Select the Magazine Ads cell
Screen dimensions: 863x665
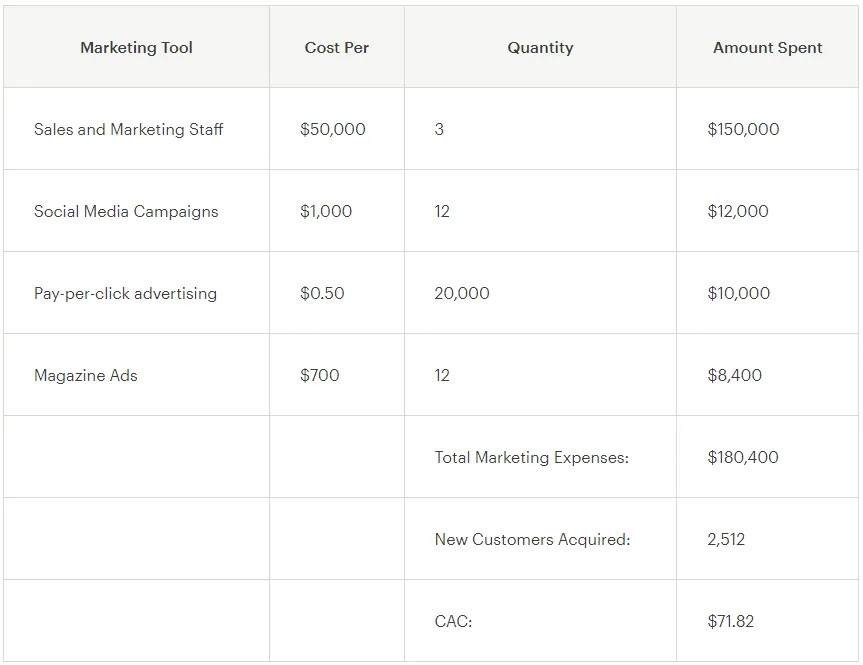[x=86, y=376]
